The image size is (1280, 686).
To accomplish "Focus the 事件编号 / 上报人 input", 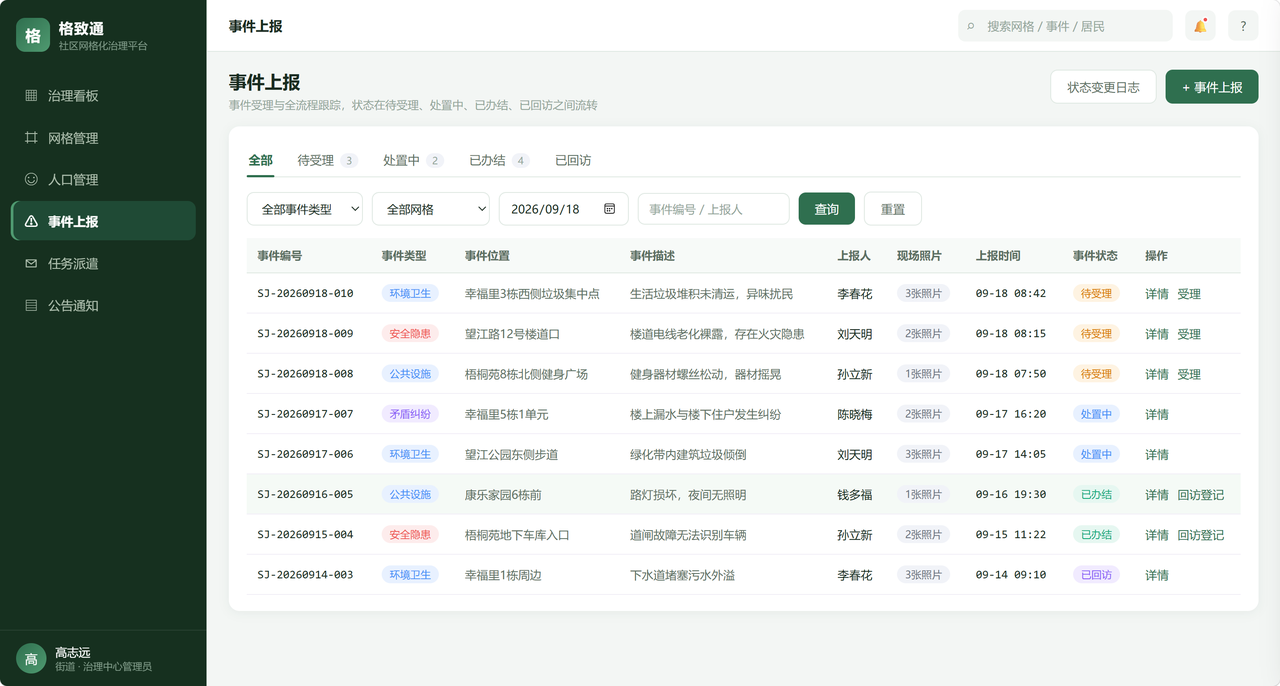I will (x=714, y=209).
